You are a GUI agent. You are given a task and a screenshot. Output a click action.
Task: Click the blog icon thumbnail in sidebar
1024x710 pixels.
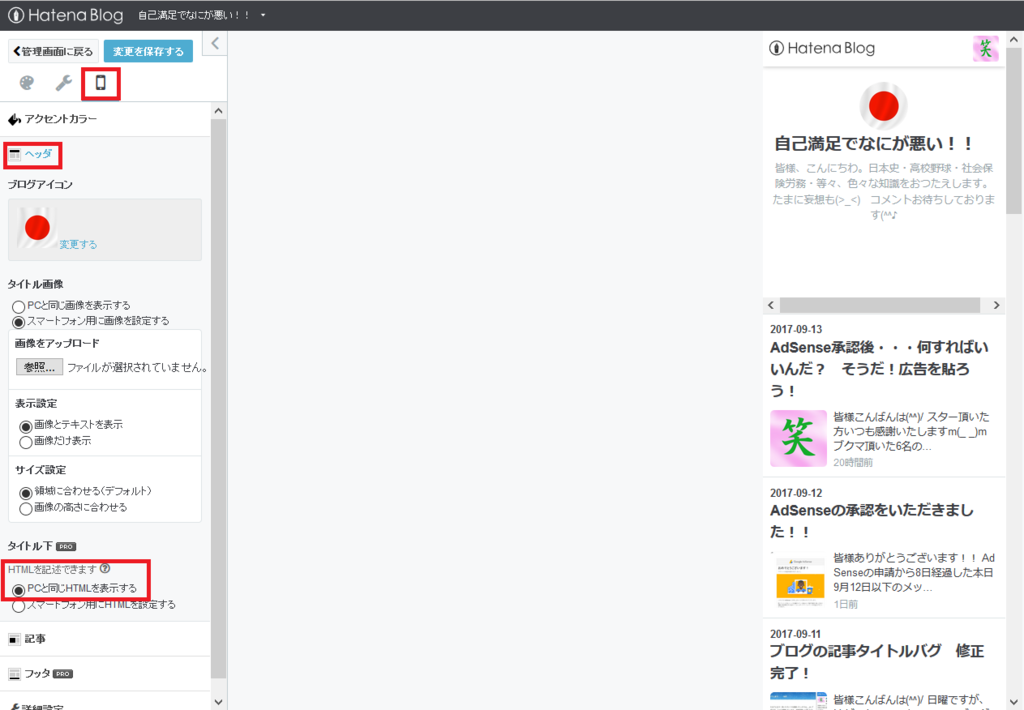[x=37, y=227]
